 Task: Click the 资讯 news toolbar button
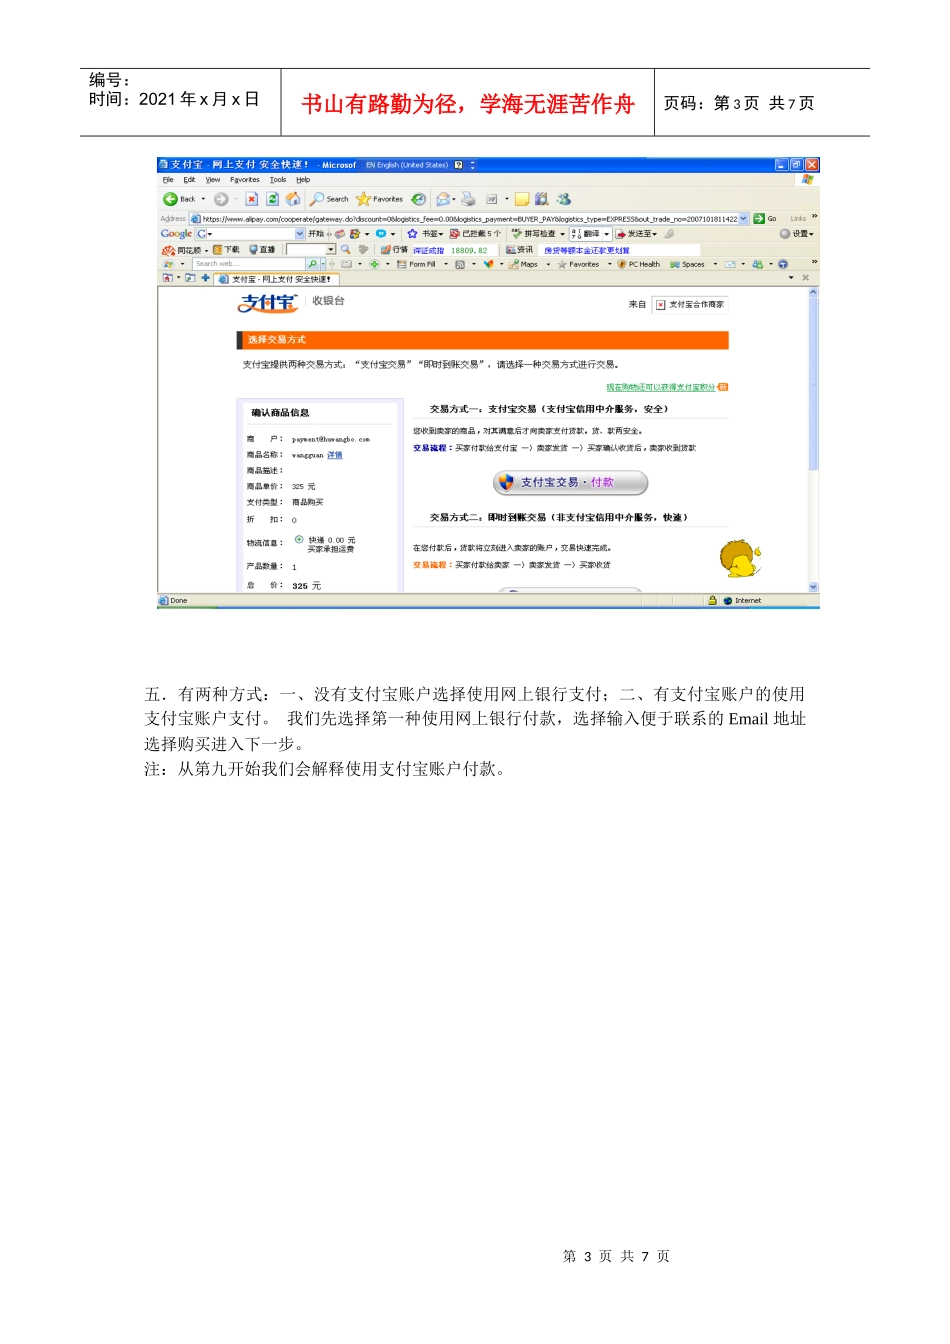point(520,250)
